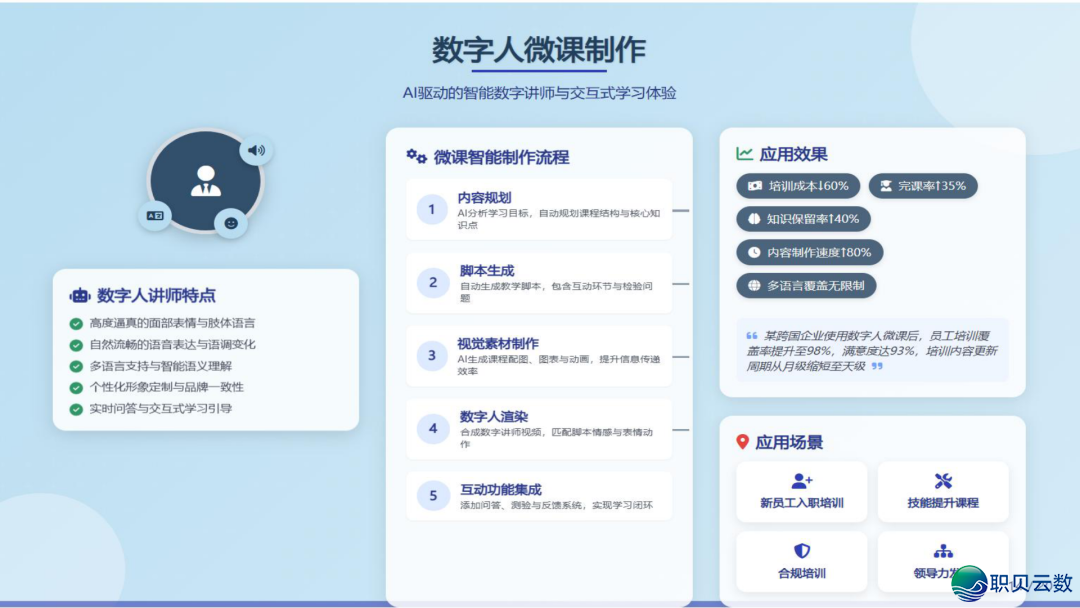The image size is (1080, 608).
Task: Click the brain icon in 知识保留率↑40% tag
Action: click(x=754, y=219)
